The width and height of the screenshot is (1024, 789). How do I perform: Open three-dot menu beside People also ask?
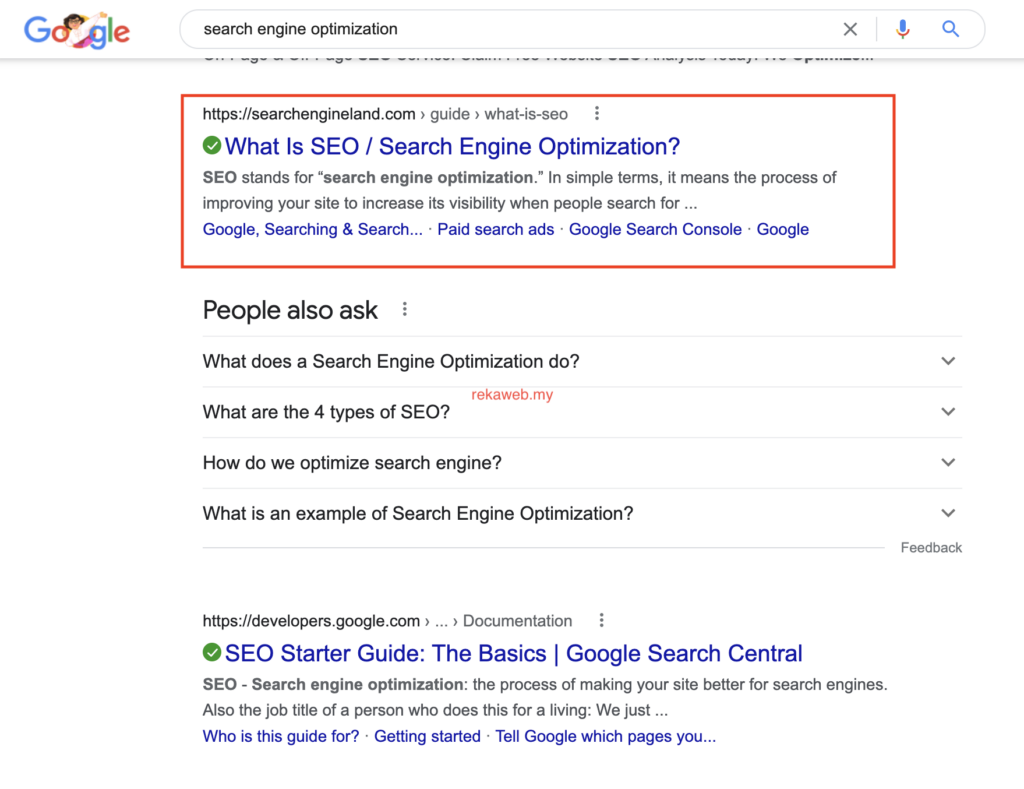[405, 309]
